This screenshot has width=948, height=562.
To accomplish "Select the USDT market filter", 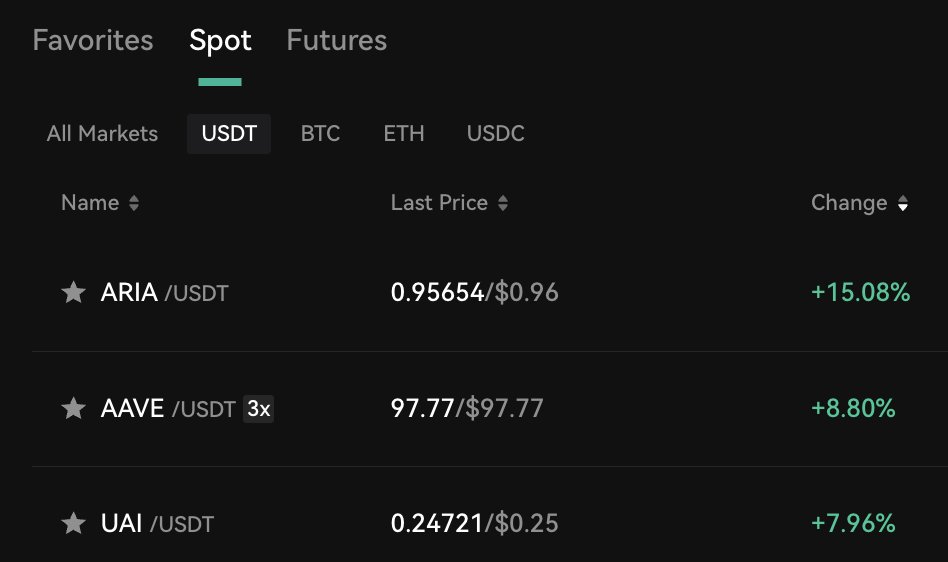I will (229, 134).
